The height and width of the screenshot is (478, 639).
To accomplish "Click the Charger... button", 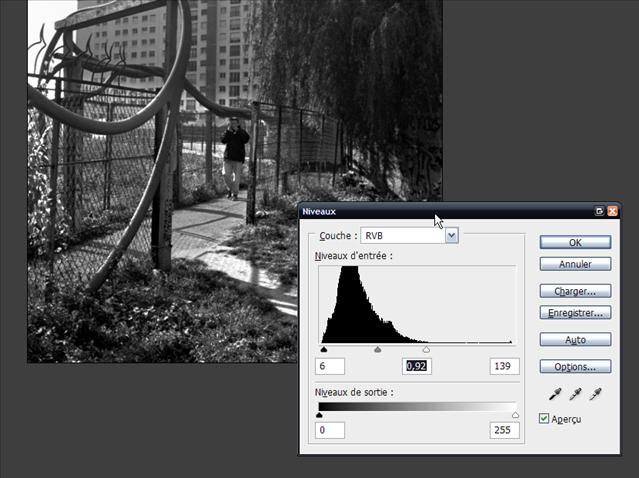I will click(575, 291).
